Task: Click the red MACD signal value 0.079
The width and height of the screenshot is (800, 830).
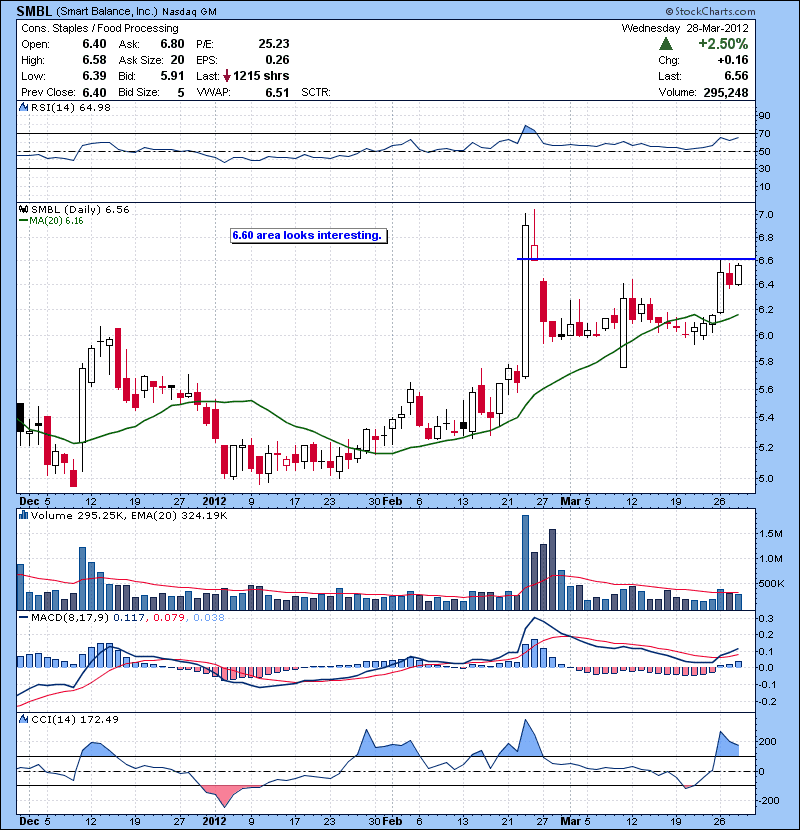Action: pos(169,617)
